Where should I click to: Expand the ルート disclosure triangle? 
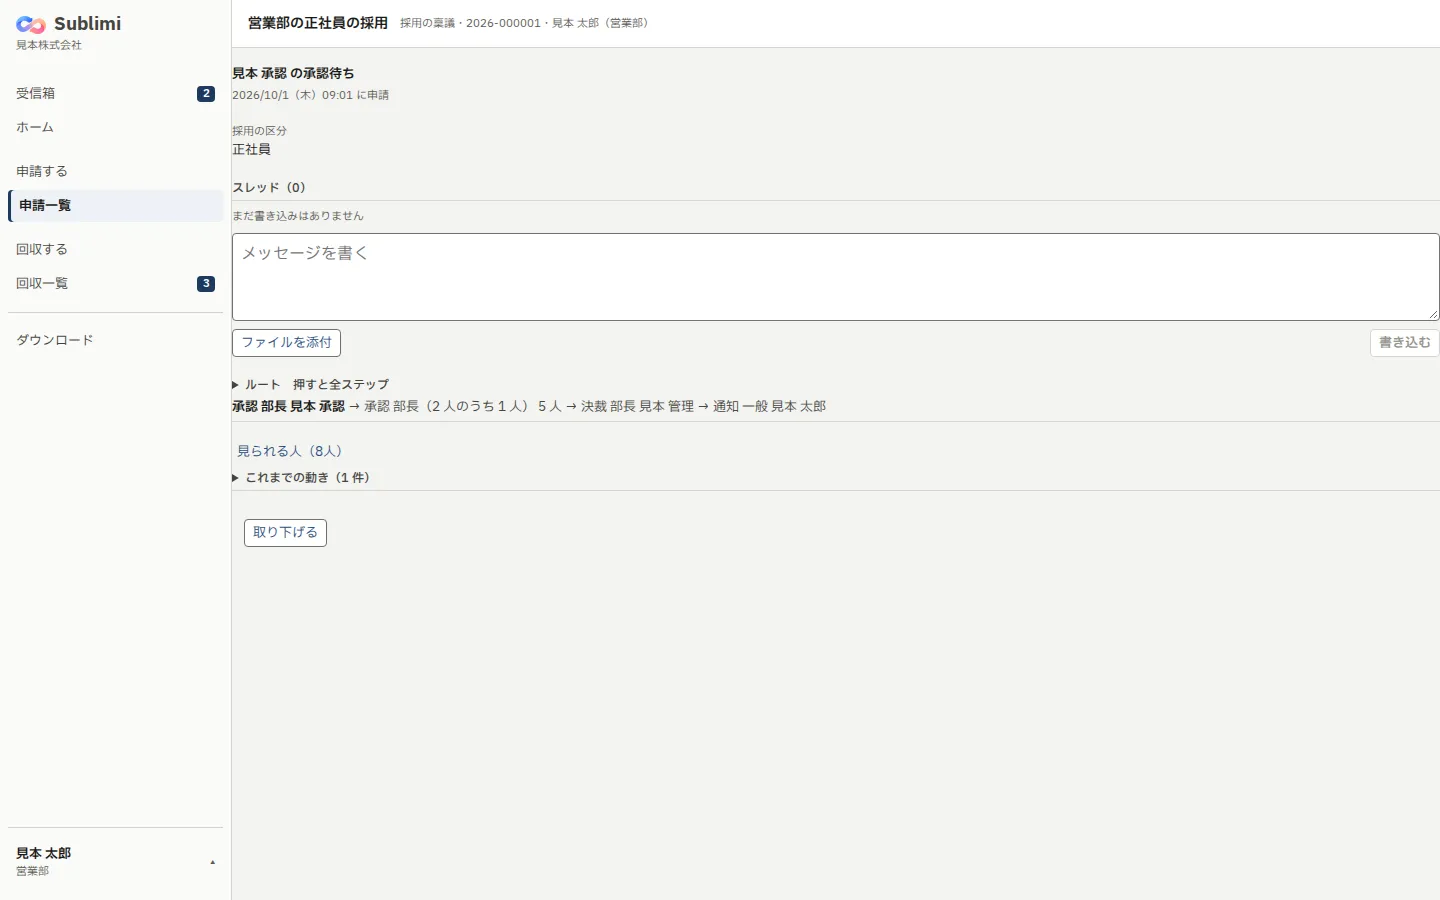click(236, 385)
